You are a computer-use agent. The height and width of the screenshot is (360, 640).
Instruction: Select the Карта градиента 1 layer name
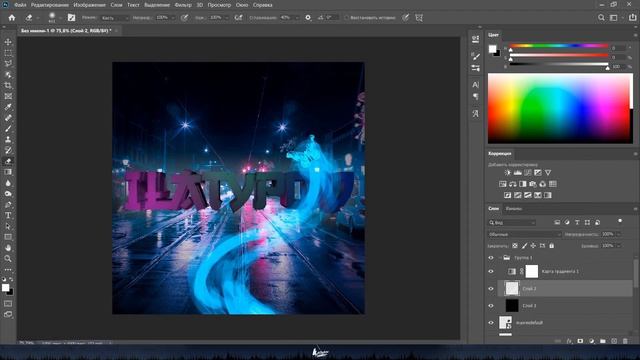point(560,271)
